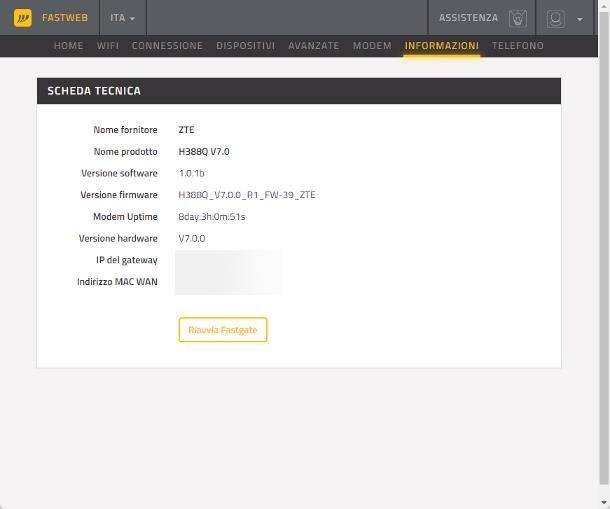Click the Versione hardware label

coord(118,239)
